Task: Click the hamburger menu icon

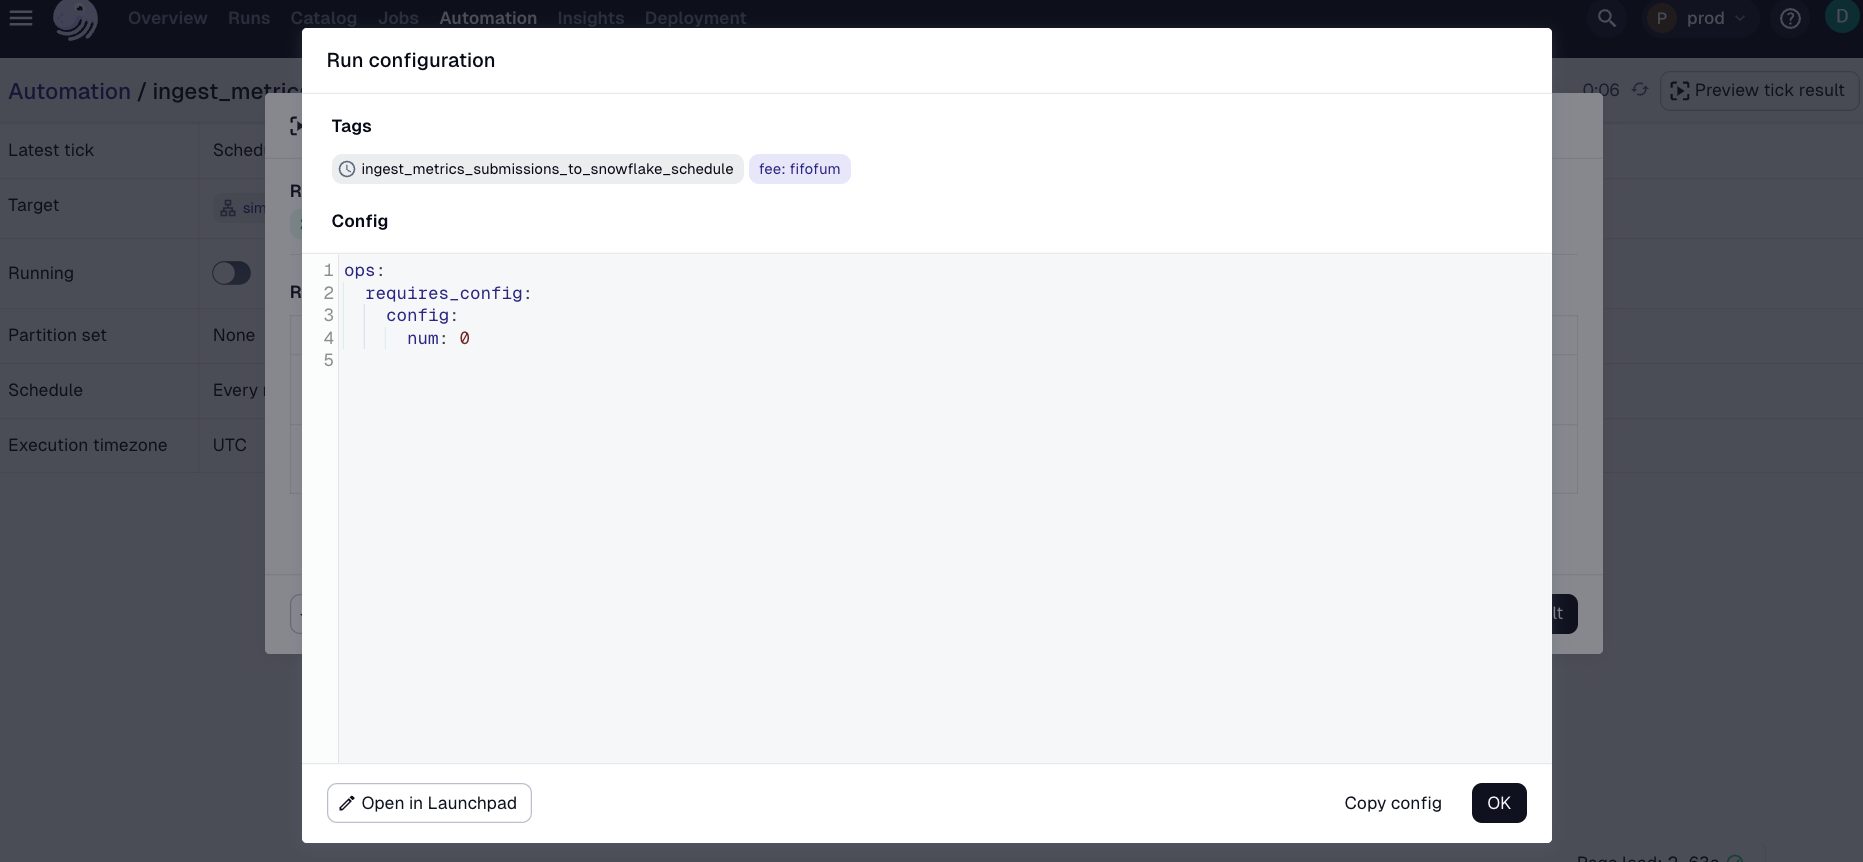Action: click(x=21, y=18)
